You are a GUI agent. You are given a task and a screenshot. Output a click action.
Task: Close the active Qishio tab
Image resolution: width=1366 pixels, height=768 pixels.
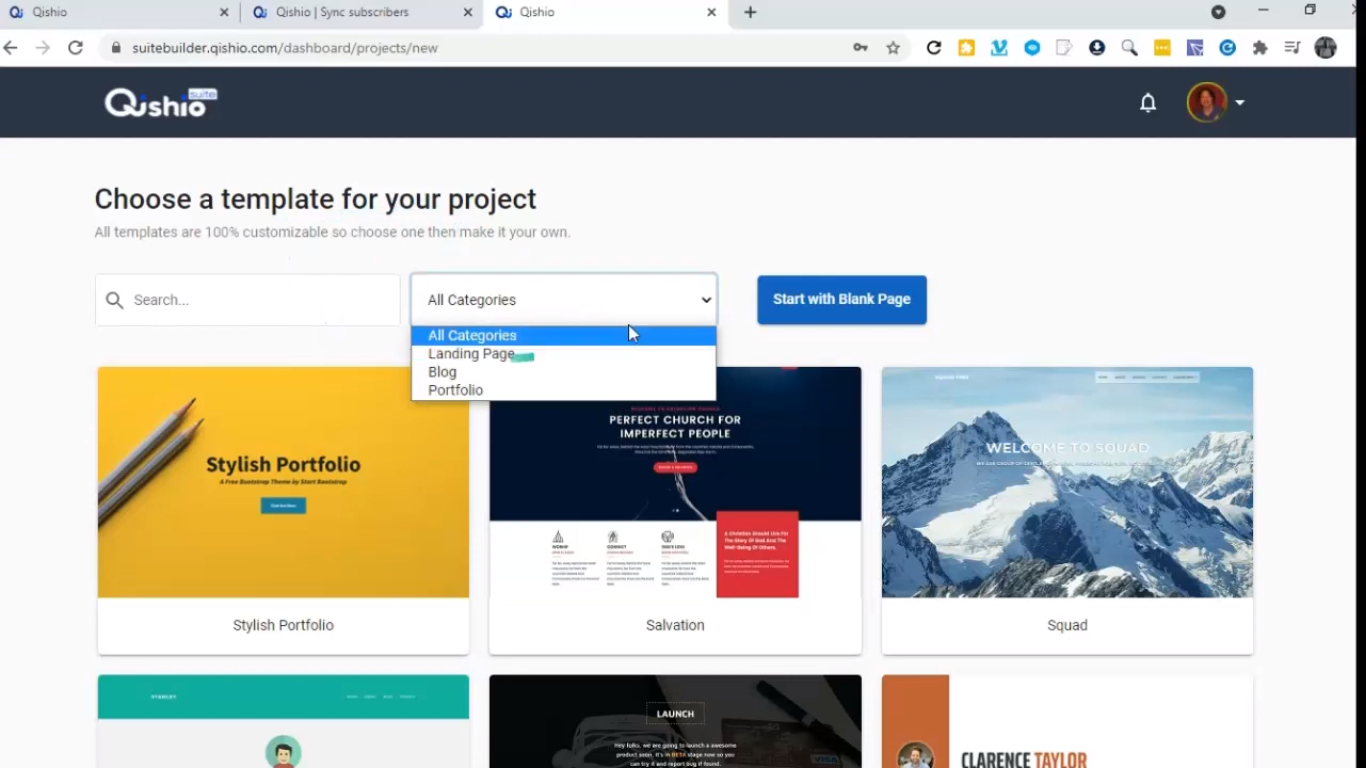point(711,13)
